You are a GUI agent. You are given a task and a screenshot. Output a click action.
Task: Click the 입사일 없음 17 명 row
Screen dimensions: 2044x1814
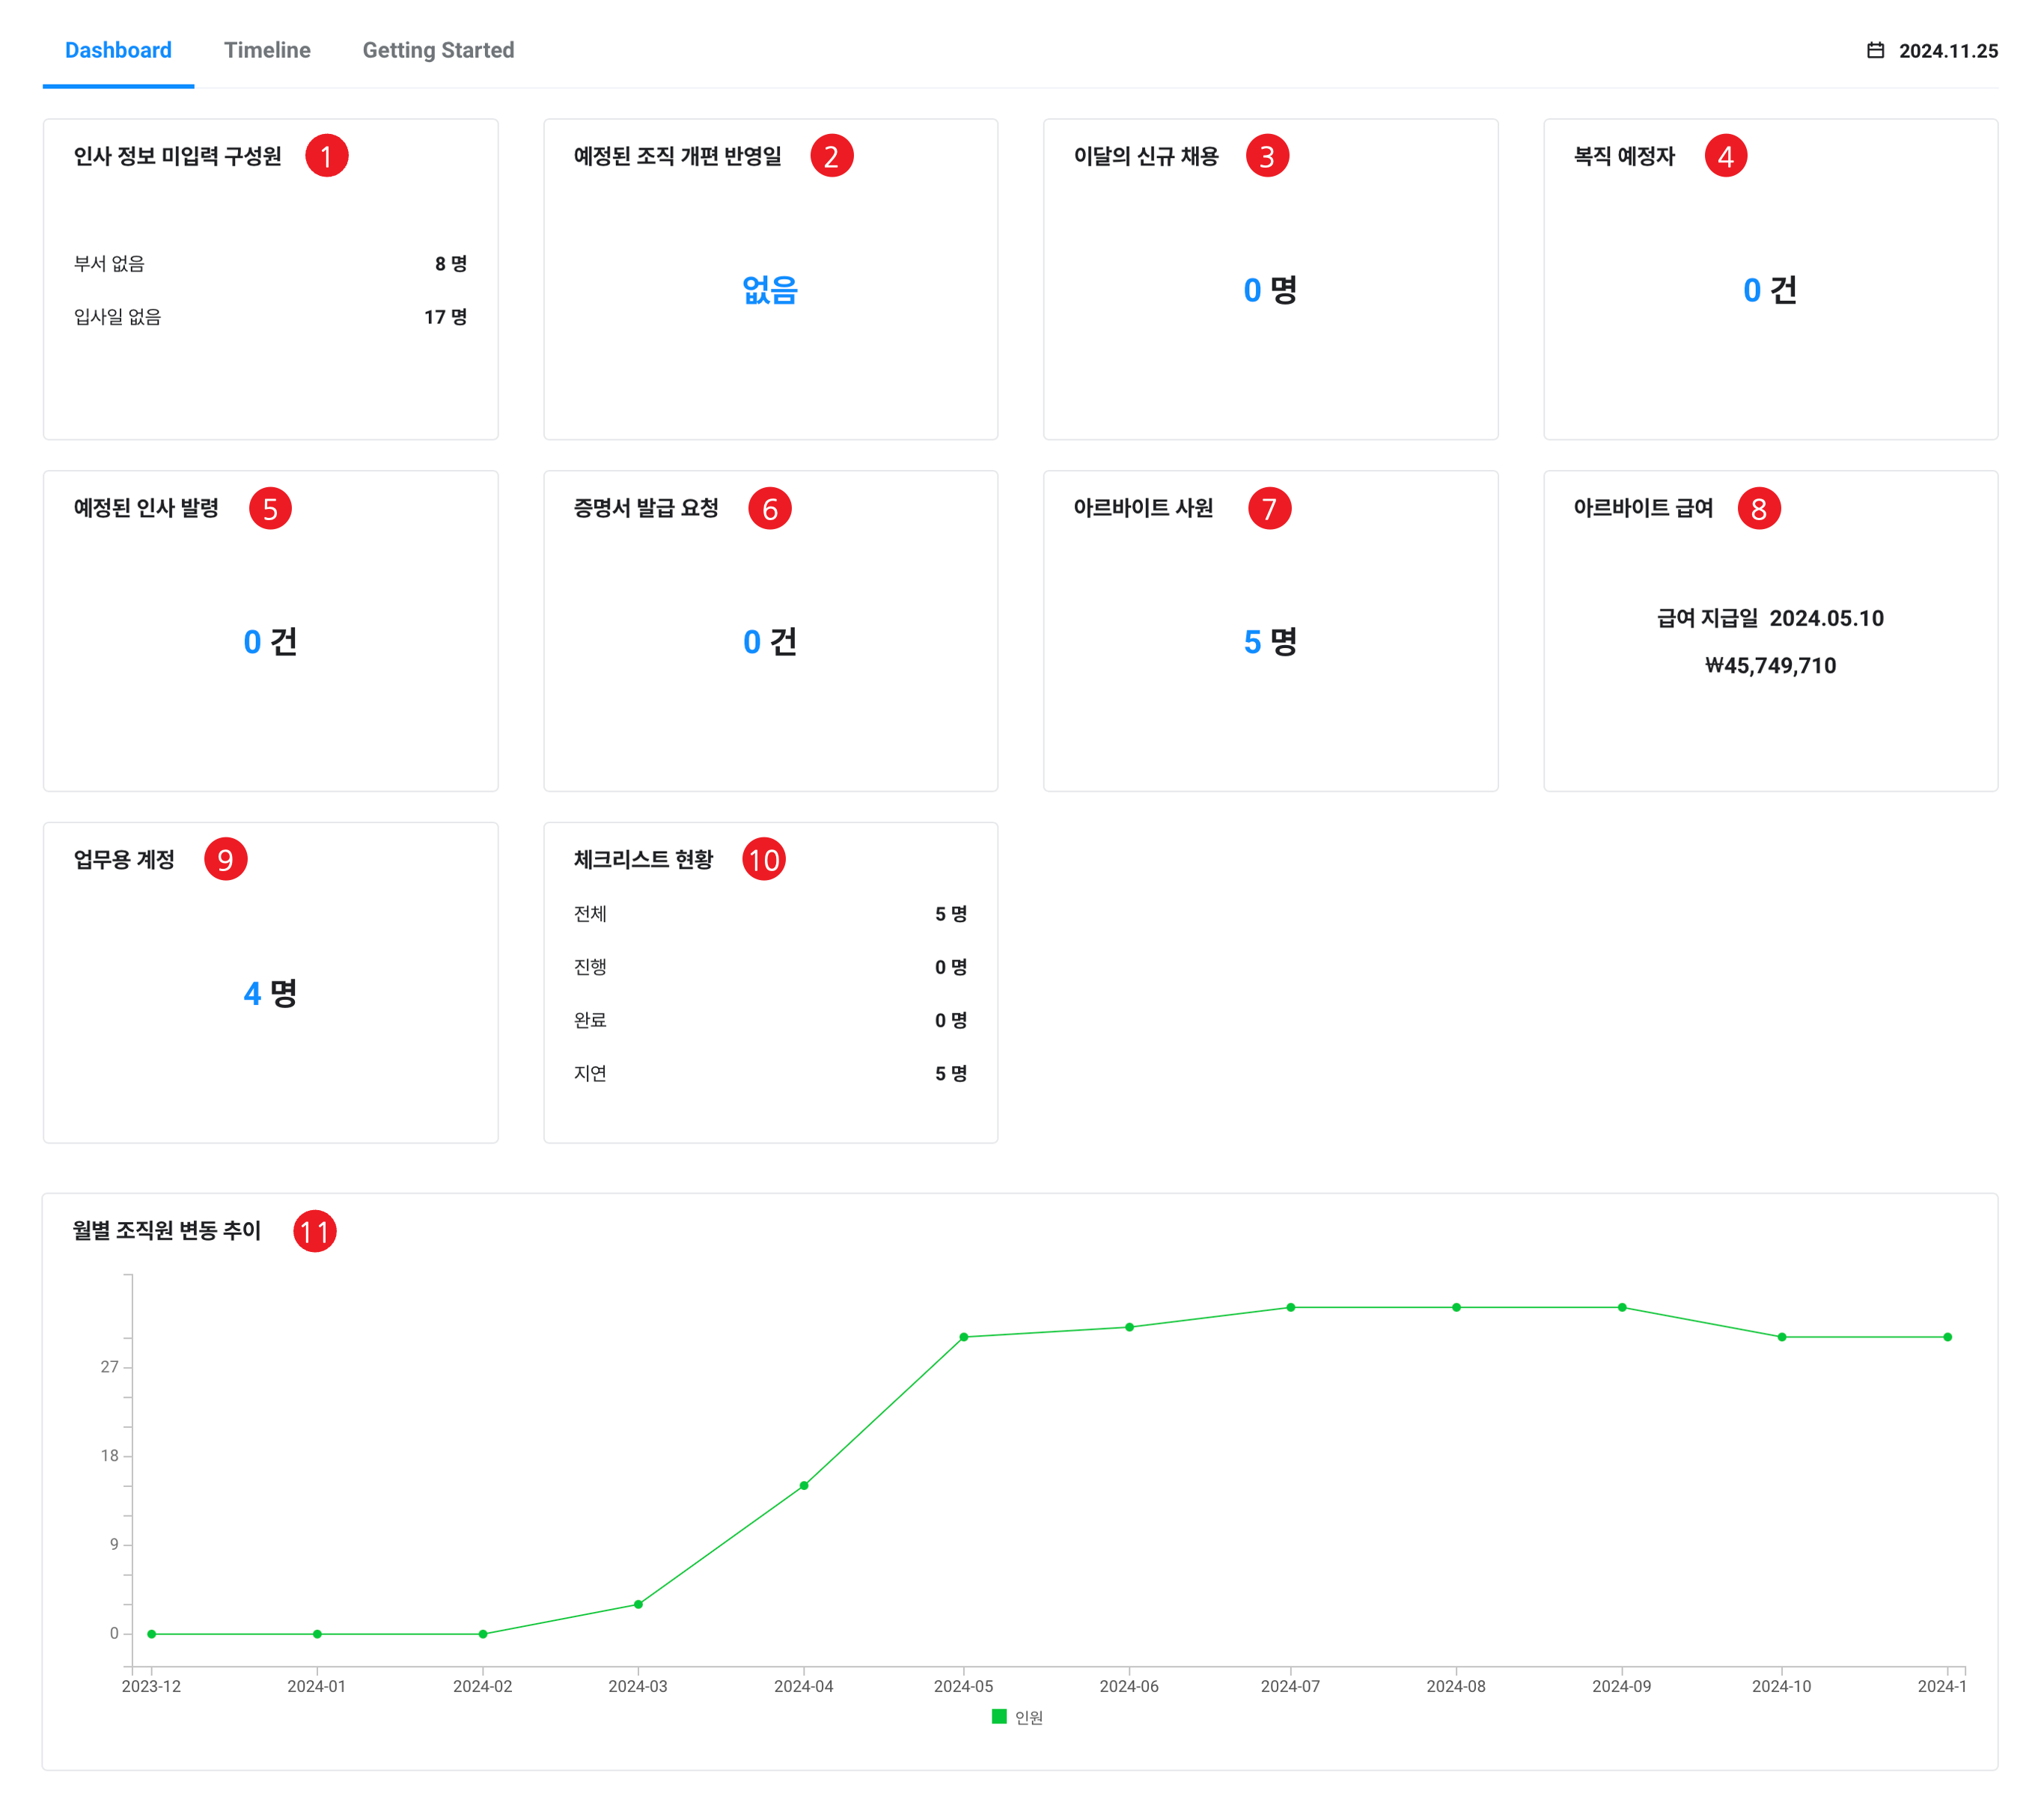point(270,317)
